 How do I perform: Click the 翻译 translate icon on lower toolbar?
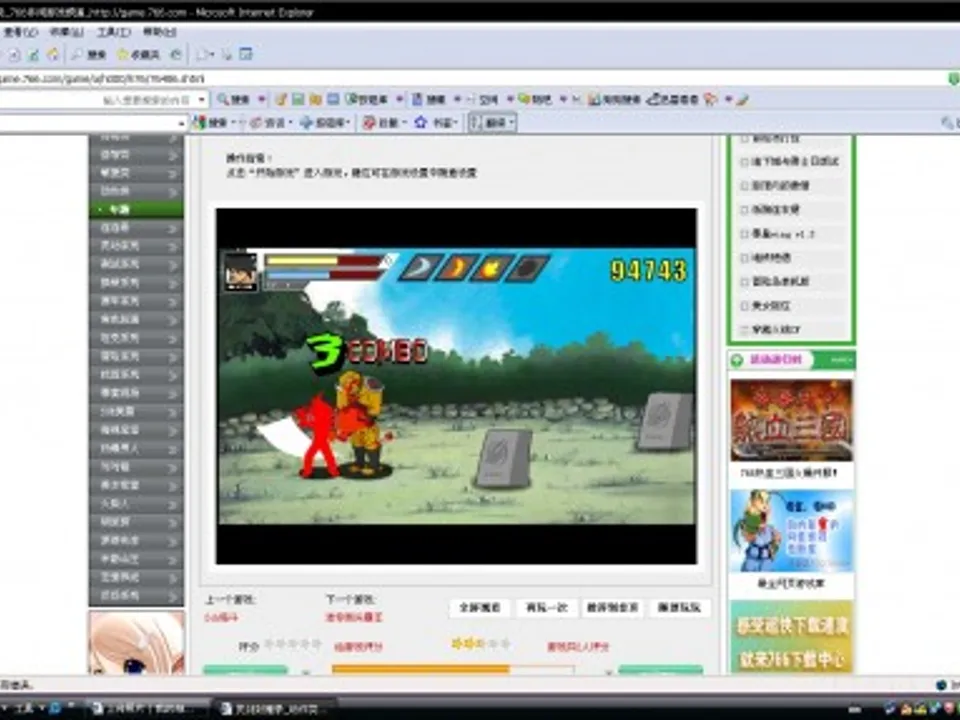tap(494, 122)
